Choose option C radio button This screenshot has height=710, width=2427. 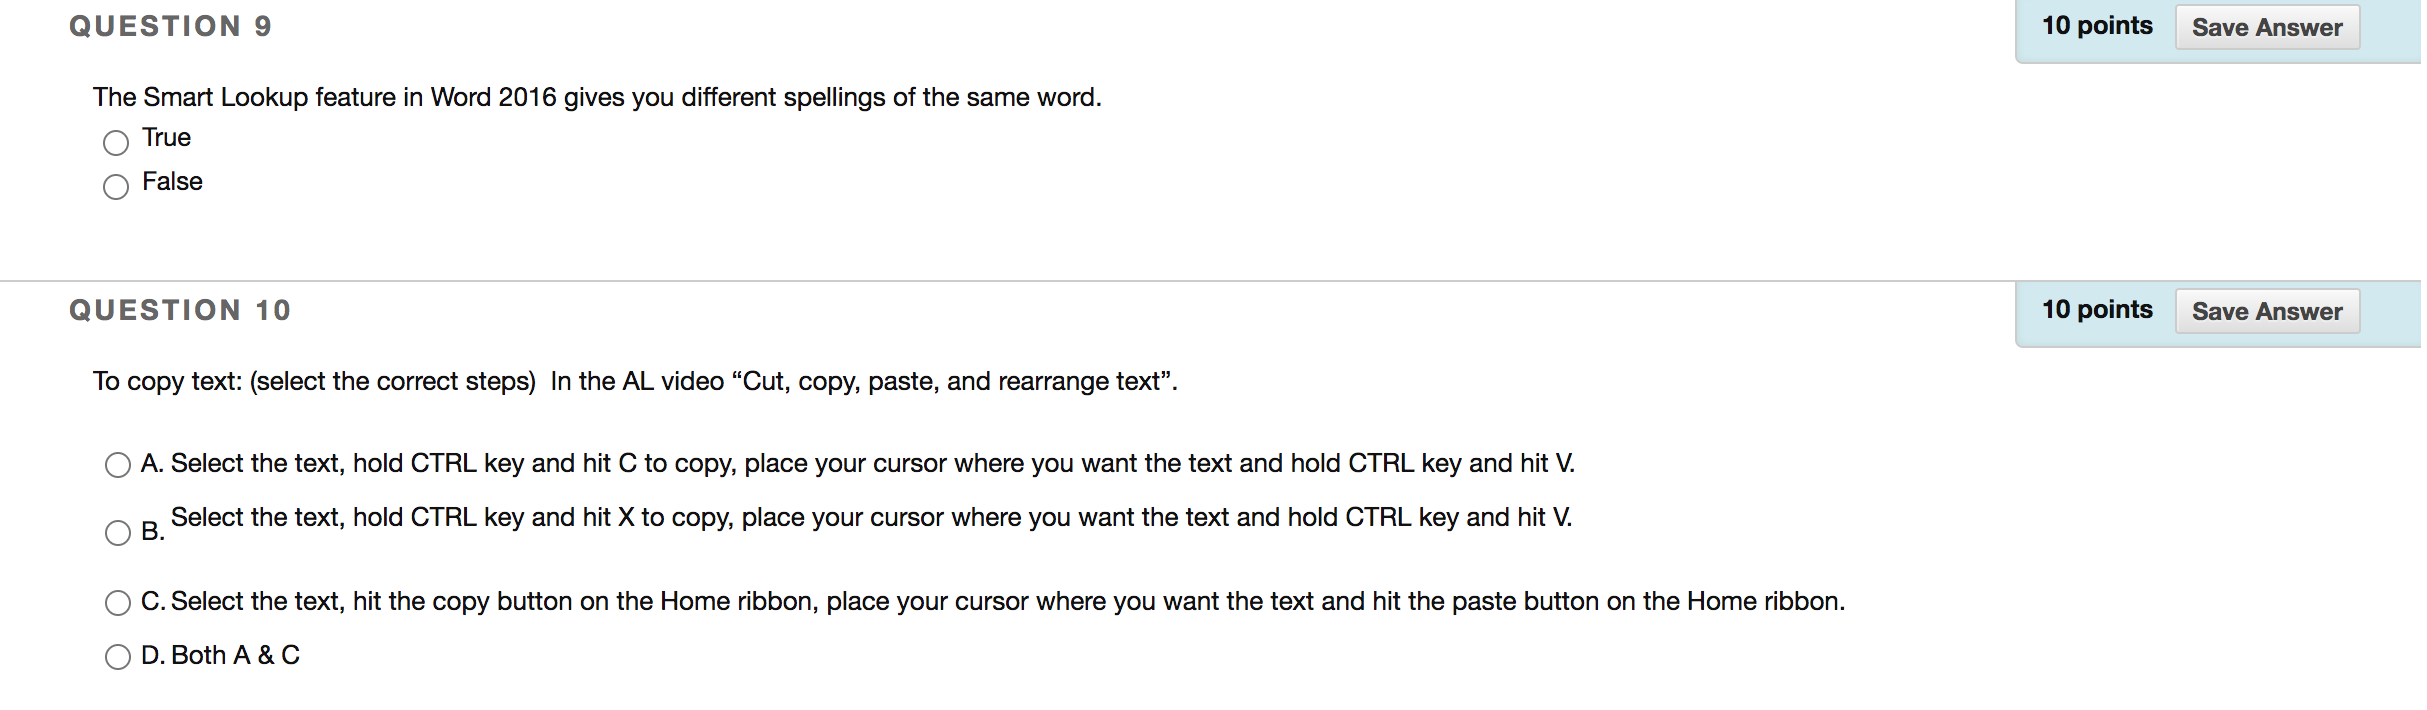click(118, 602)
